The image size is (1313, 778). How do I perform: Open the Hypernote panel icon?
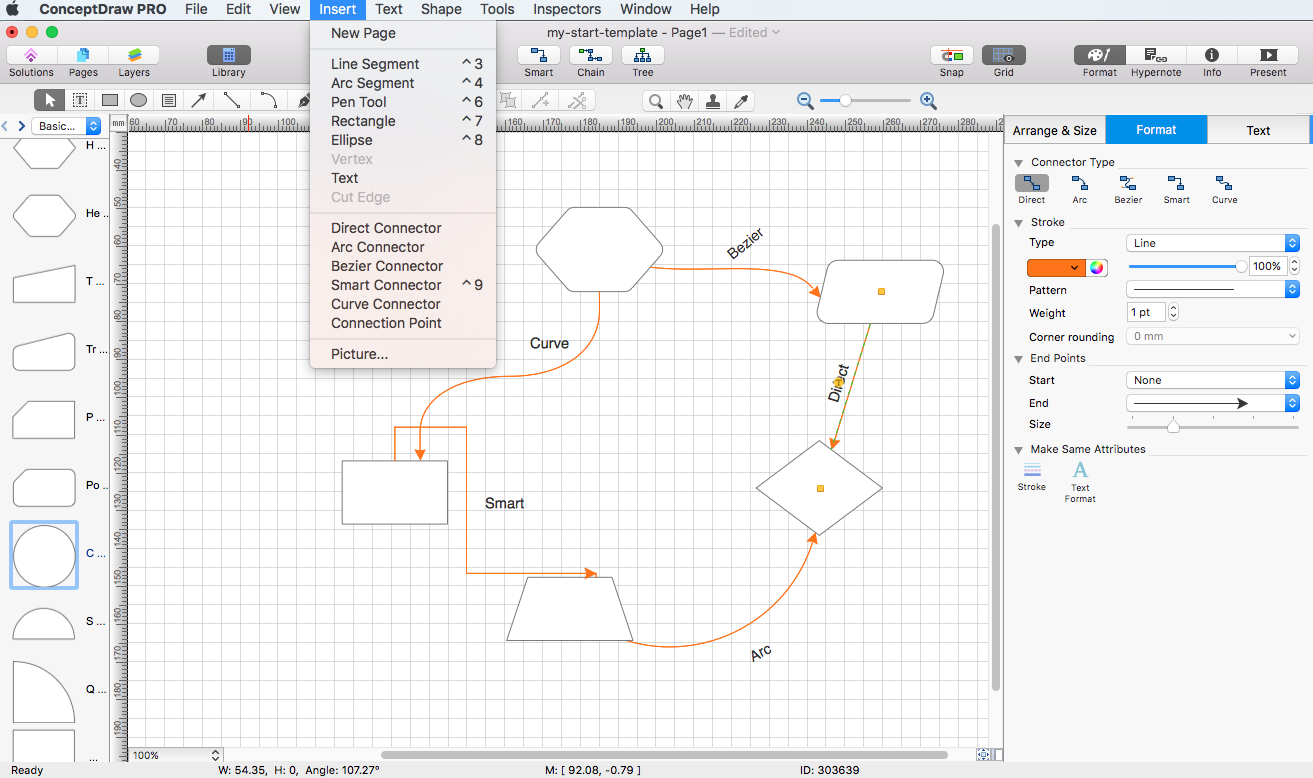pos(1155,56)
